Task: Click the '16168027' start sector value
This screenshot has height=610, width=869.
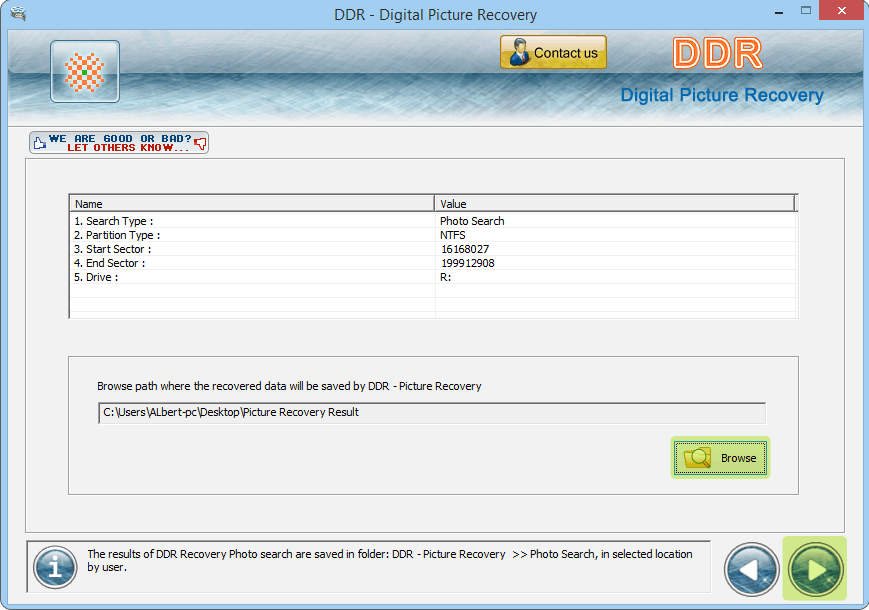Action: point(465,249)
